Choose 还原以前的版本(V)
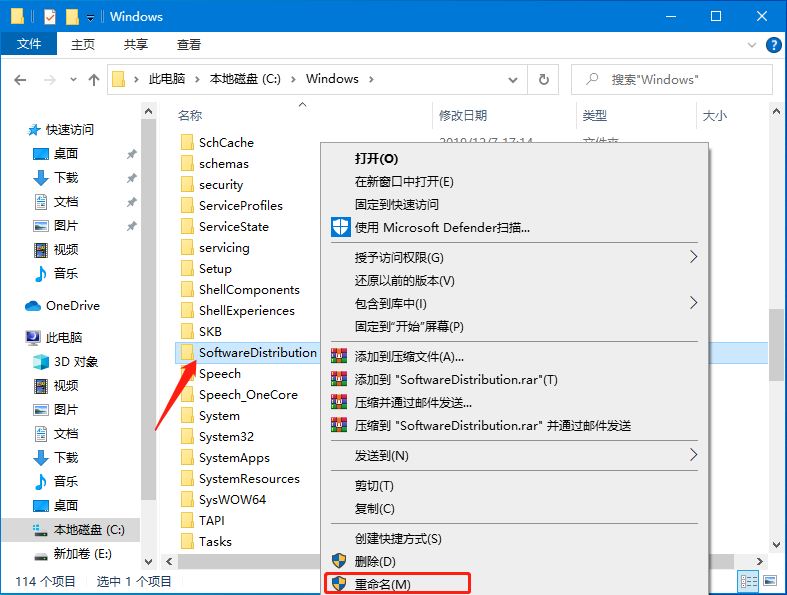The image size is (787, 595). click(x=405, y=281)
